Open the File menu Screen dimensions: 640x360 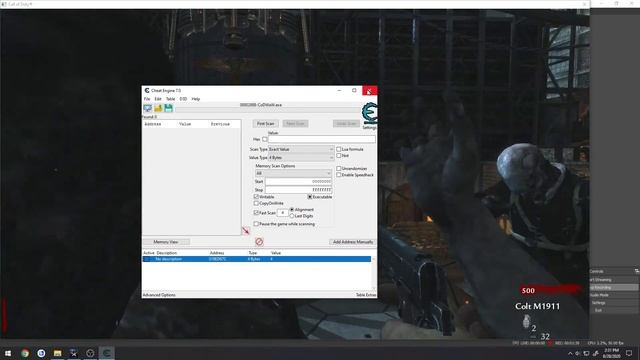[x=147, y=99]
